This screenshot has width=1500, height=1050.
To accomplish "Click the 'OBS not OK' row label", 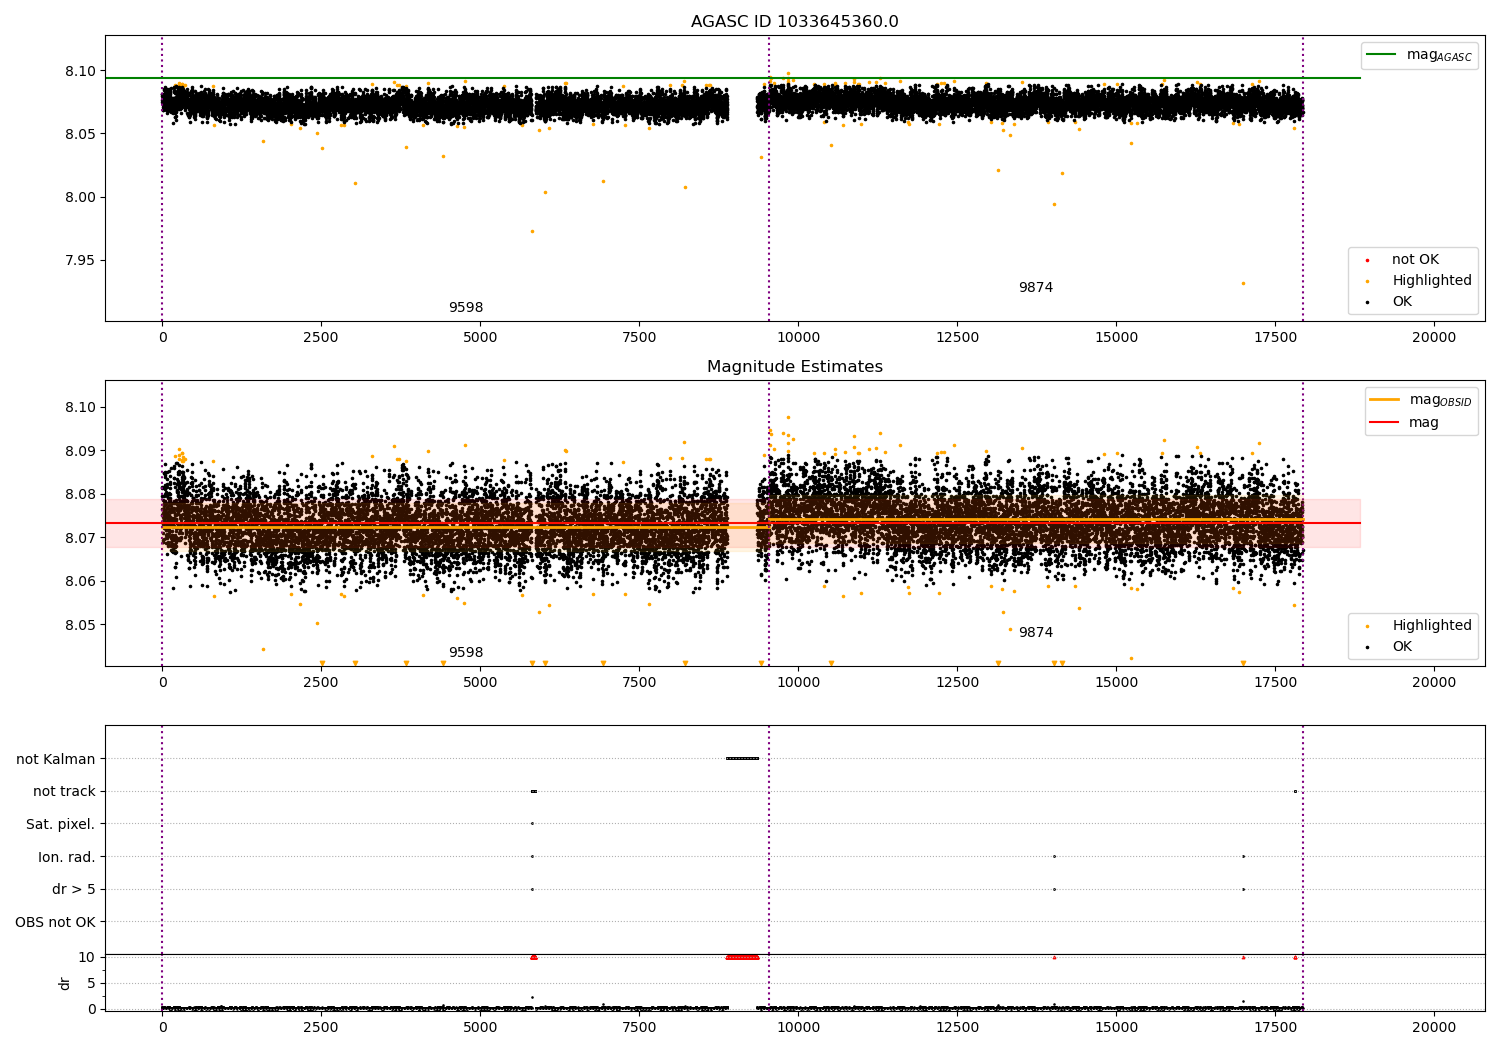I will (x=56, y=922).
